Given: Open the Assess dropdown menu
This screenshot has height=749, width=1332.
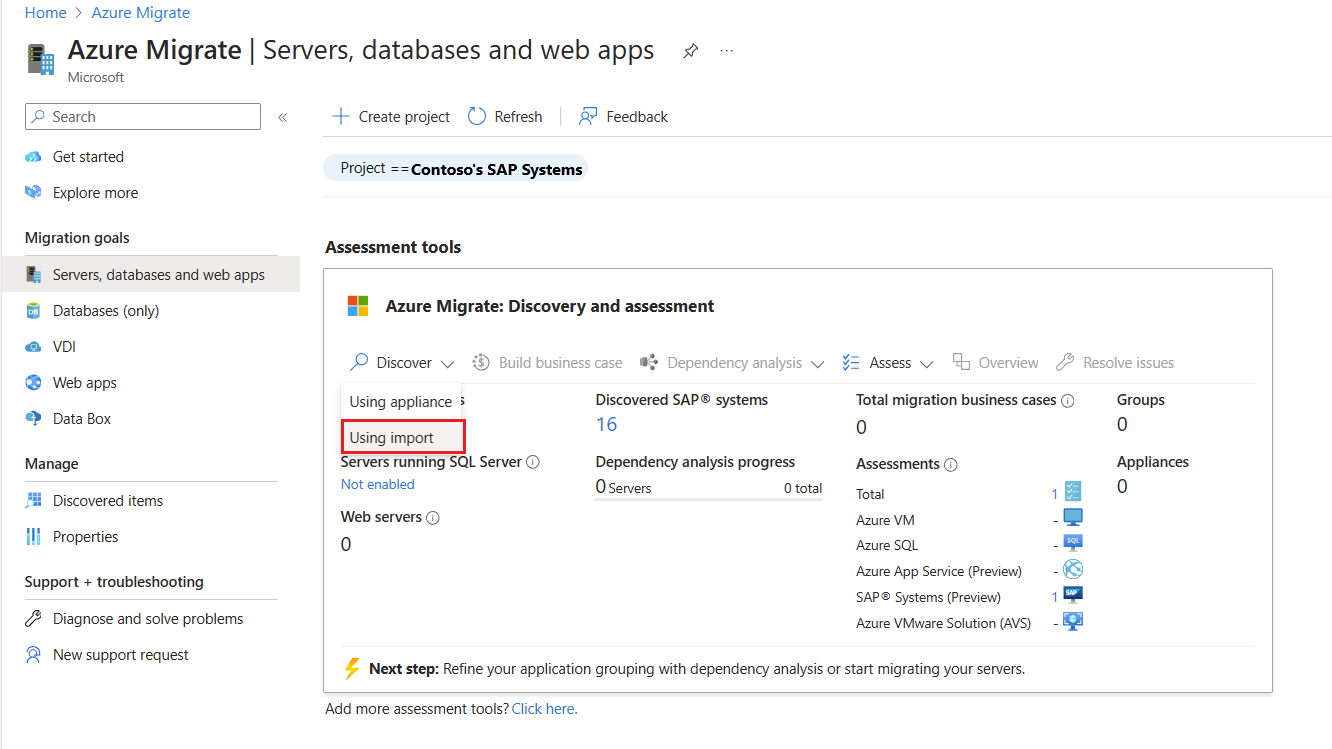Looking at the screenshot, I should 888,363.
